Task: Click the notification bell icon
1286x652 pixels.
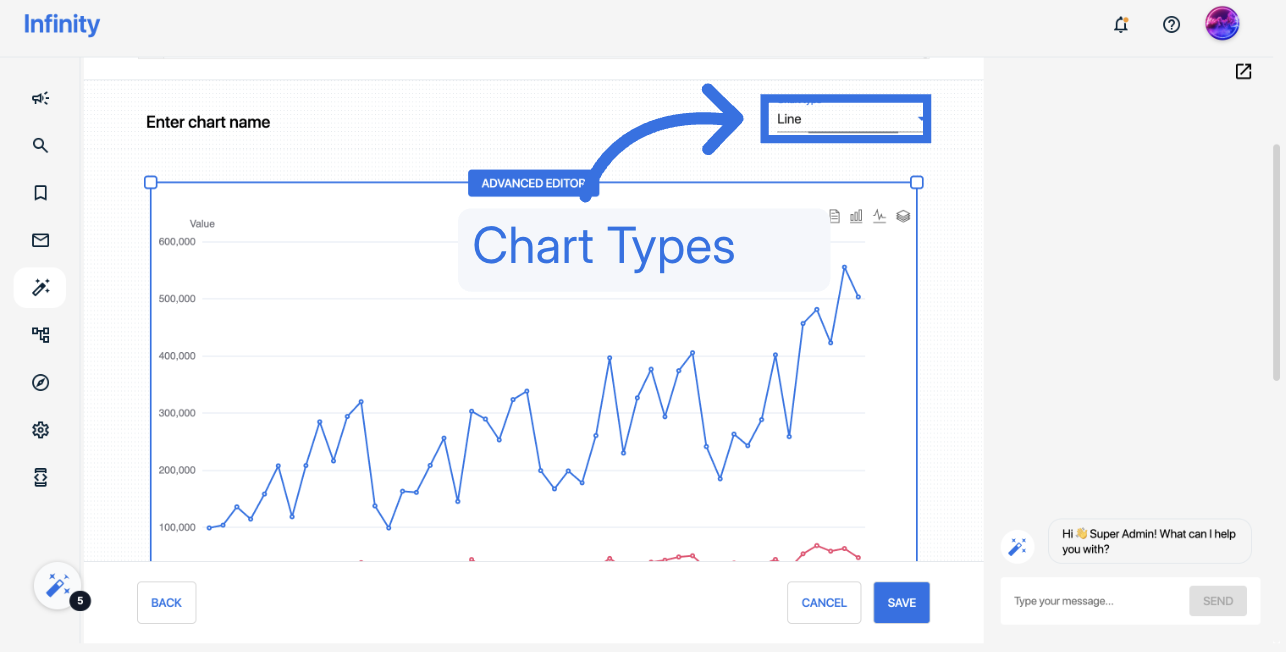Action: (x=1121, y=25)
